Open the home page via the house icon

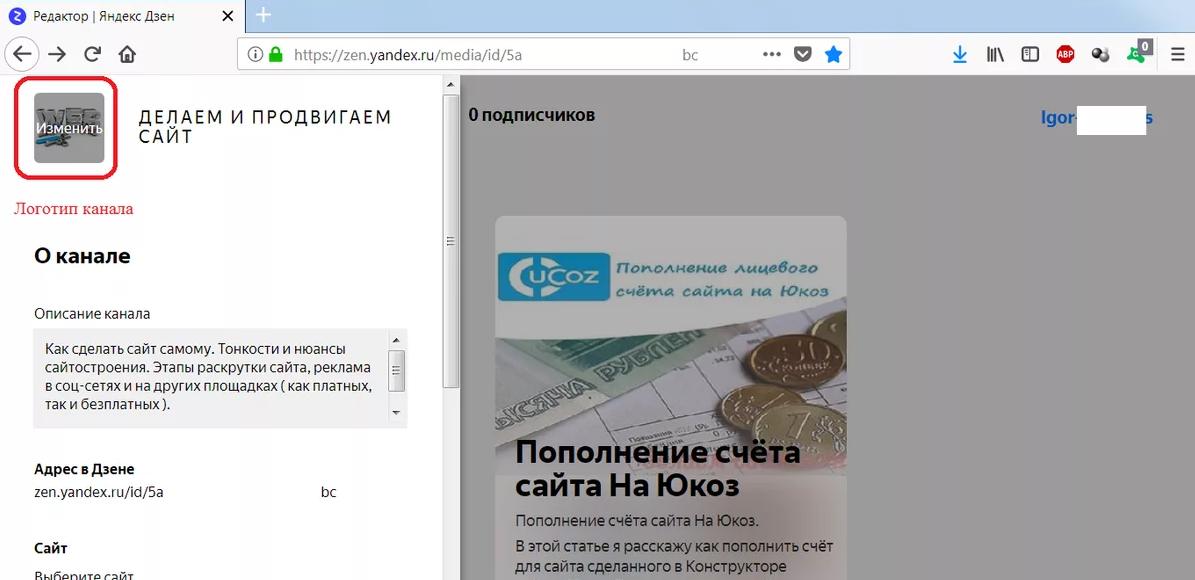(127, 54)
